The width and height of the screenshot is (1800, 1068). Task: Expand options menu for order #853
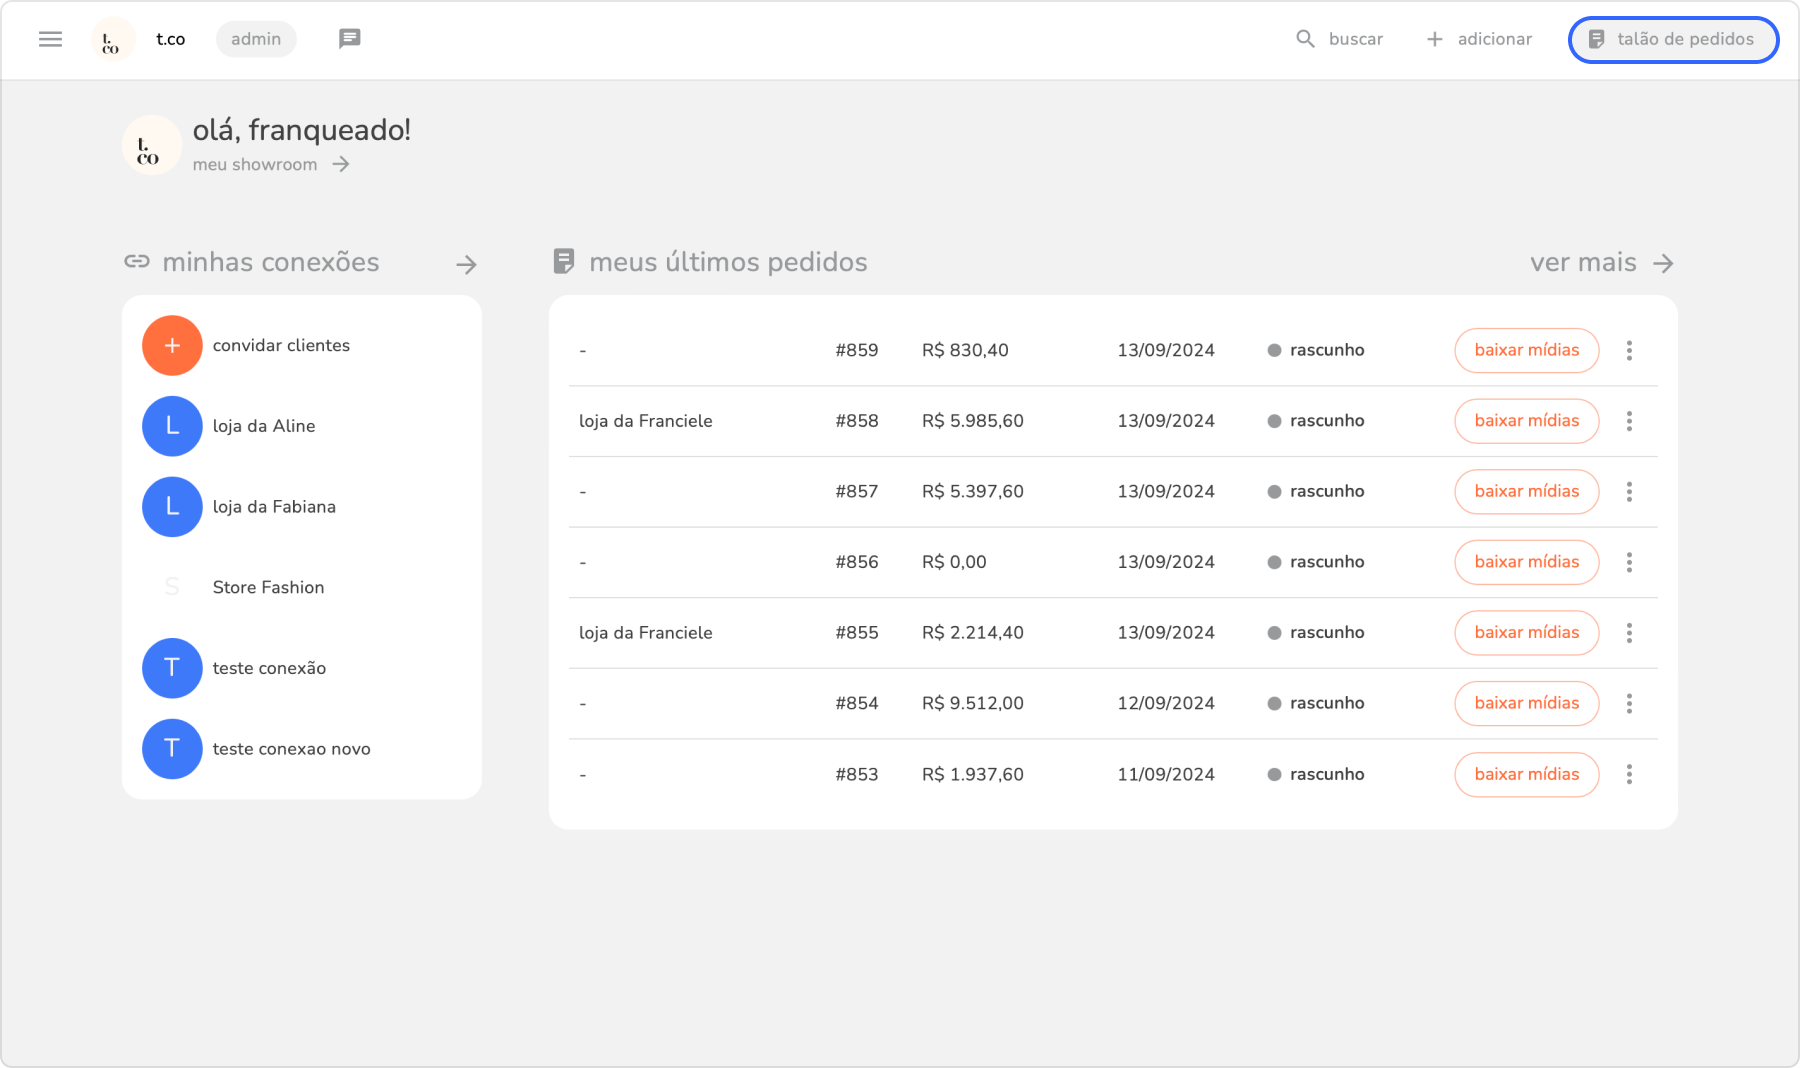click(x=1629, y=774)
